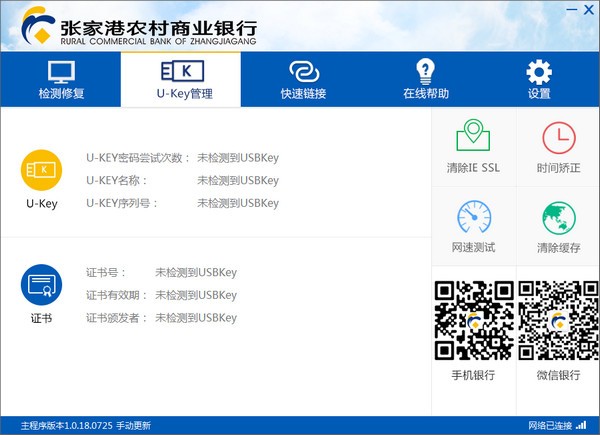Click the 清除IE SSL label
Viewport: 600px width, 435px height.
click(x=473, y=168)
